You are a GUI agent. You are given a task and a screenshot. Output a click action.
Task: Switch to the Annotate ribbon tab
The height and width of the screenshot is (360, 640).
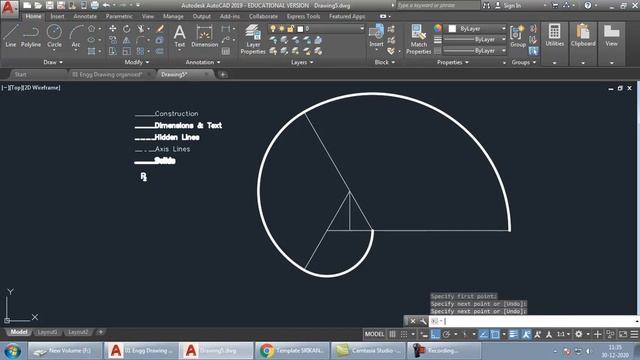point(85,16)
